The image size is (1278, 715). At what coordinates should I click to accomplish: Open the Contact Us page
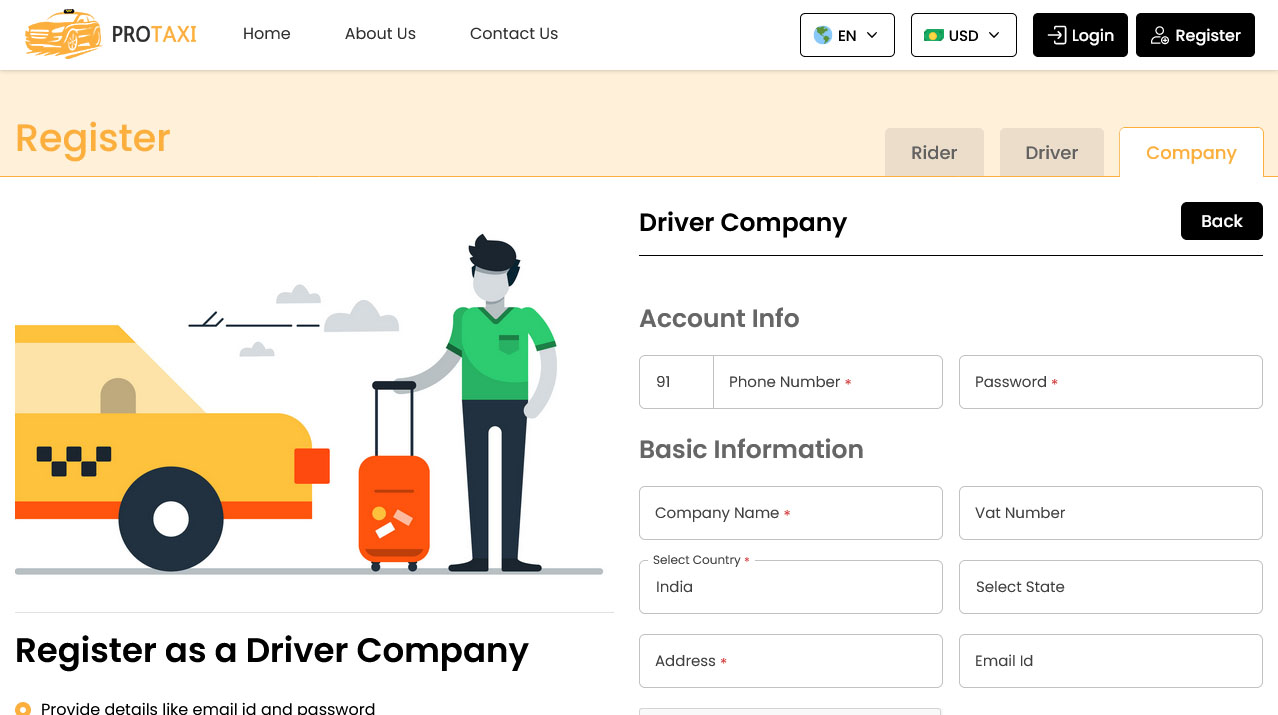click(x=514, y=34)
